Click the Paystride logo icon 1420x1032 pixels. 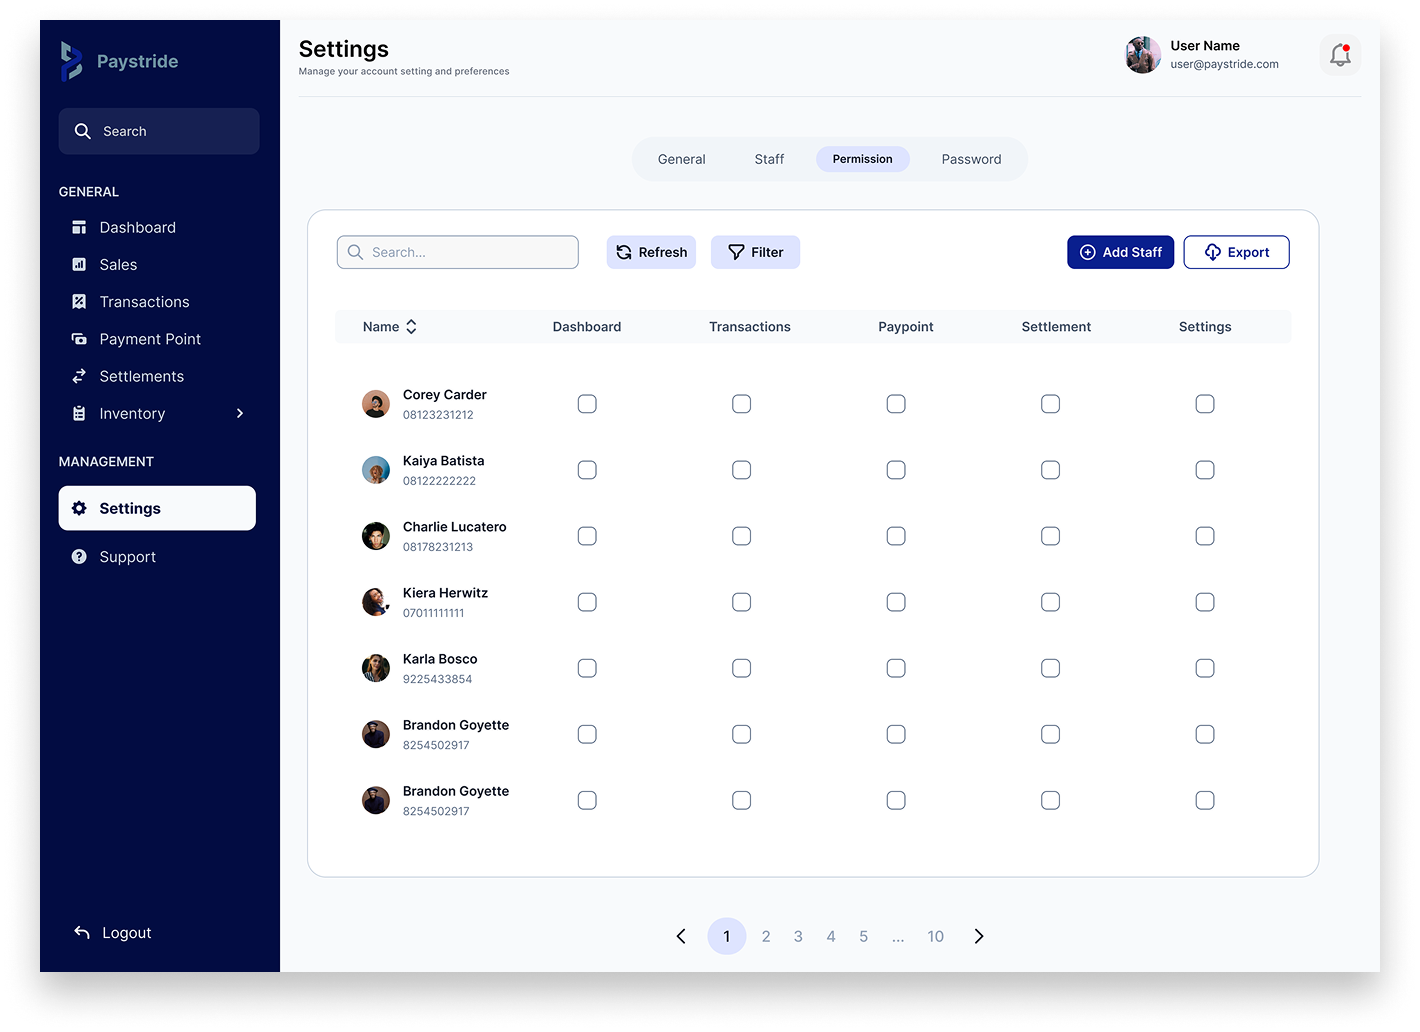71,61
